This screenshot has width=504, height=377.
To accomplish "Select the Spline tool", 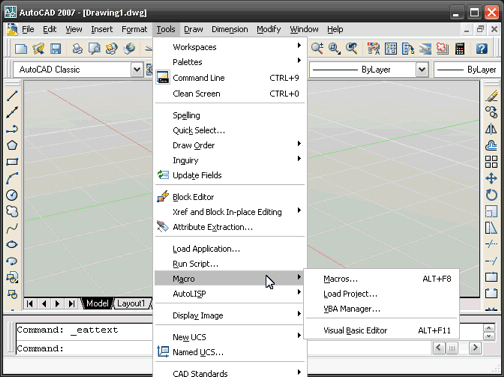I will point(12,228).
